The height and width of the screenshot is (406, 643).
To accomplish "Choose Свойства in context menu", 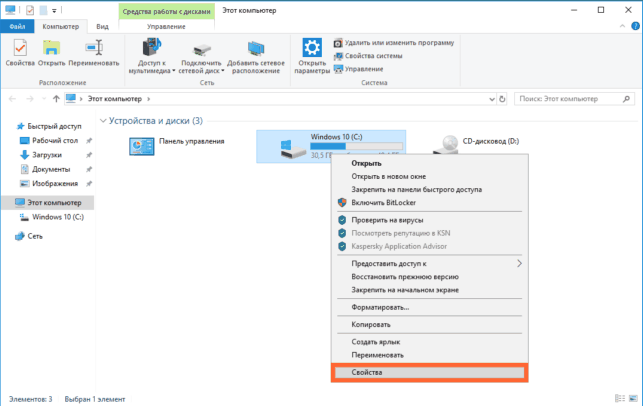I will (x=429, y=372).
